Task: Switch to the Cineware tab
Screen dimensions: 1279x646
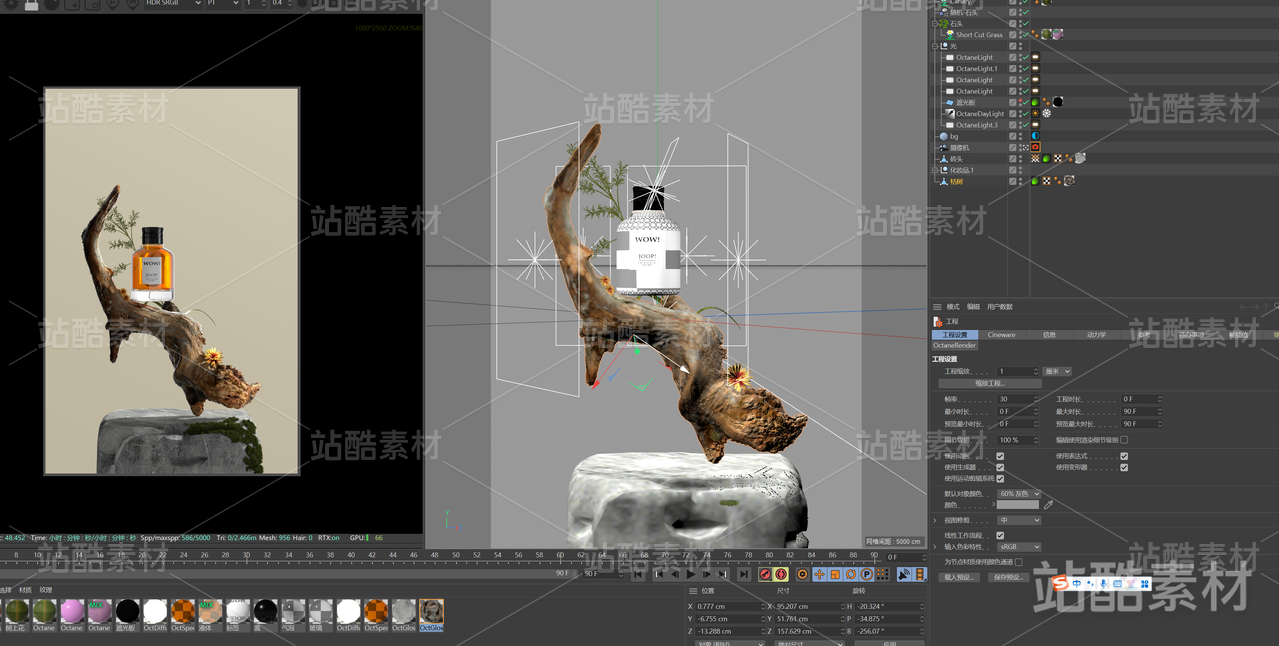Action: [1001, 335]
